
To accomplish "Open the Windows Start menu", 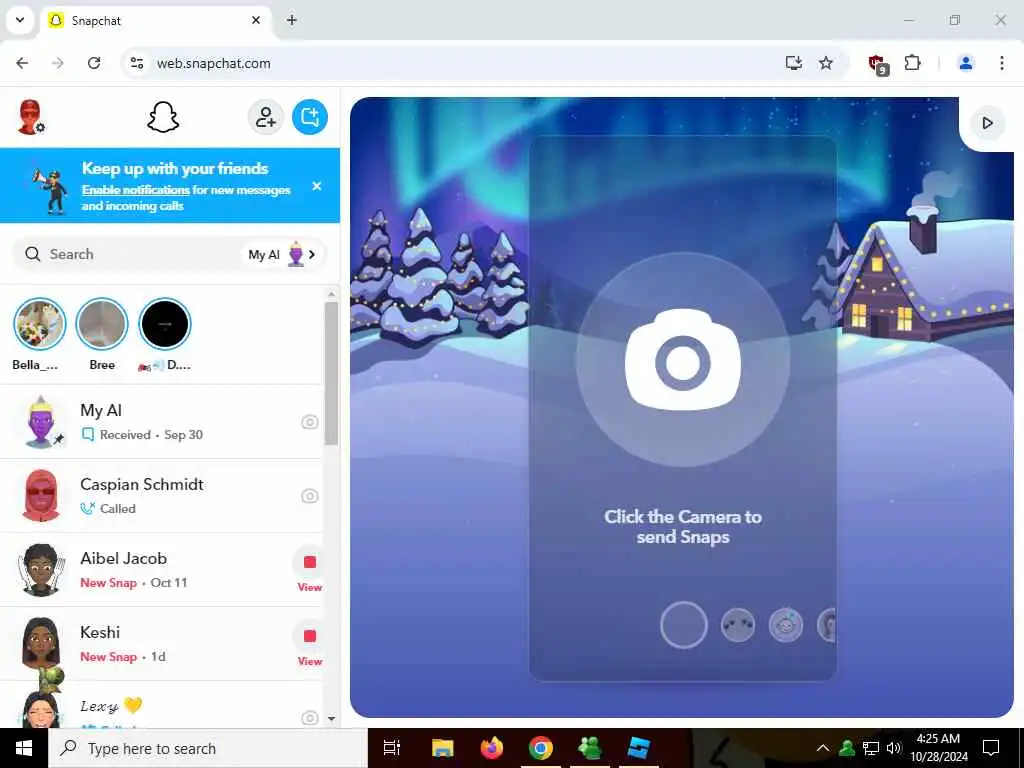I will [x=24, y=748].
